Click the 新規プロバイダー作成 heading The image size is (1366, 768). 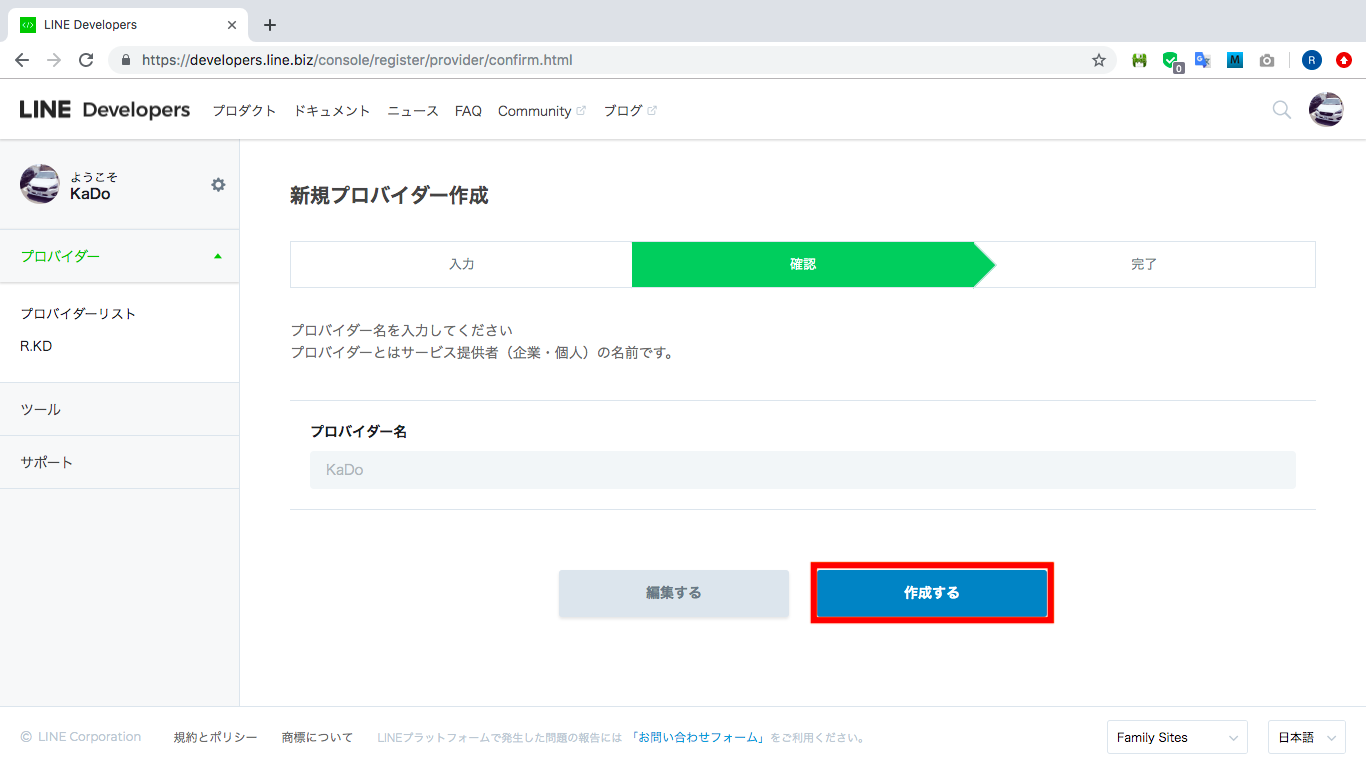tap(389, 196)
